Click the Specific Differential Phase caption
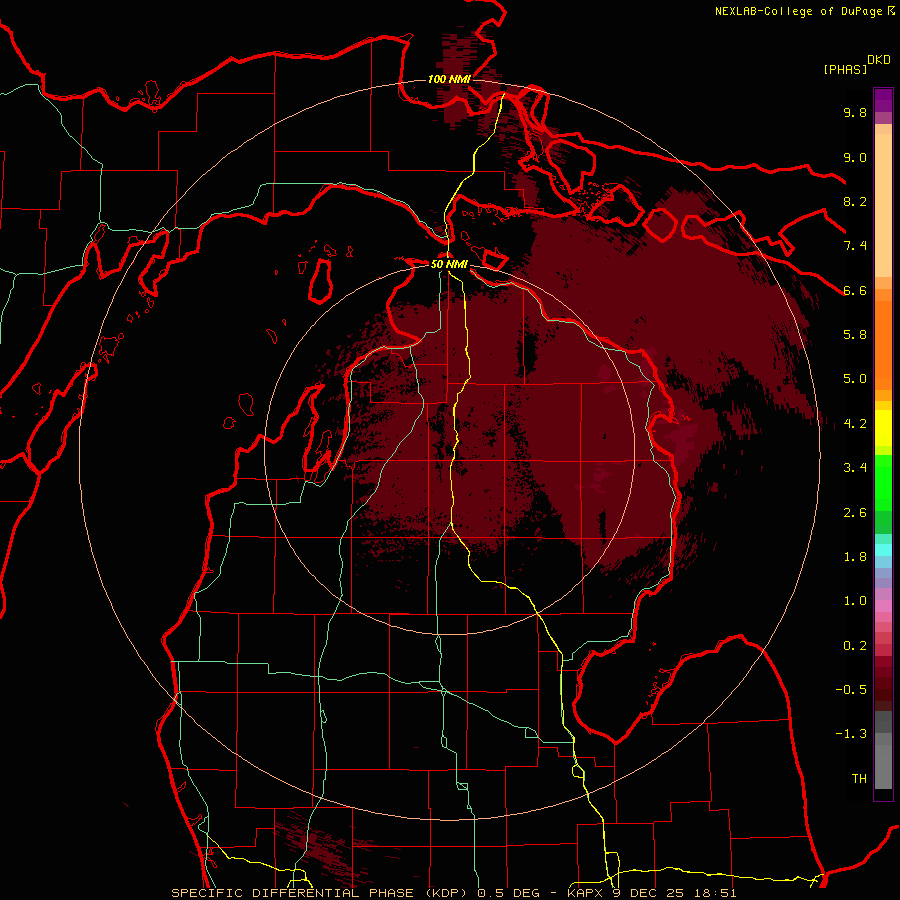The image size is (900, 900). pos(454,893)
